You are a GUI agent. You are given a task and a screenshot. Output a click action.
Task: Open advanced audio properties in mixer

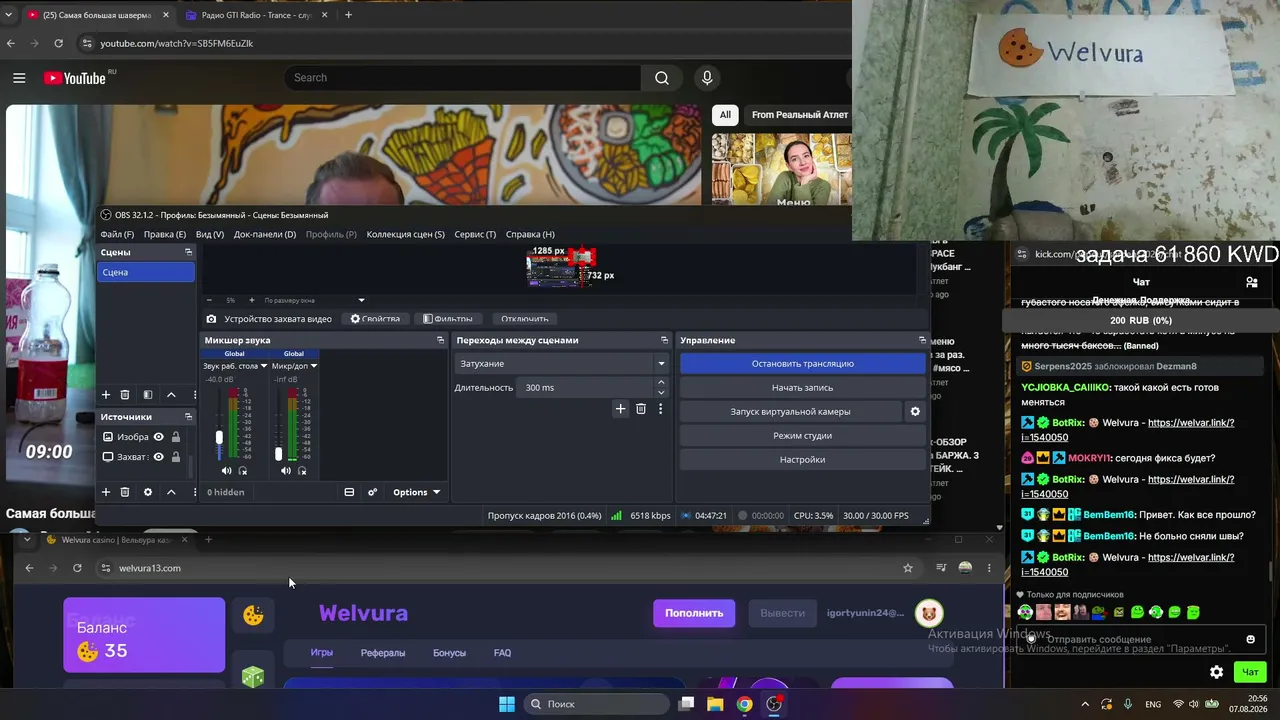pos(372,492)
